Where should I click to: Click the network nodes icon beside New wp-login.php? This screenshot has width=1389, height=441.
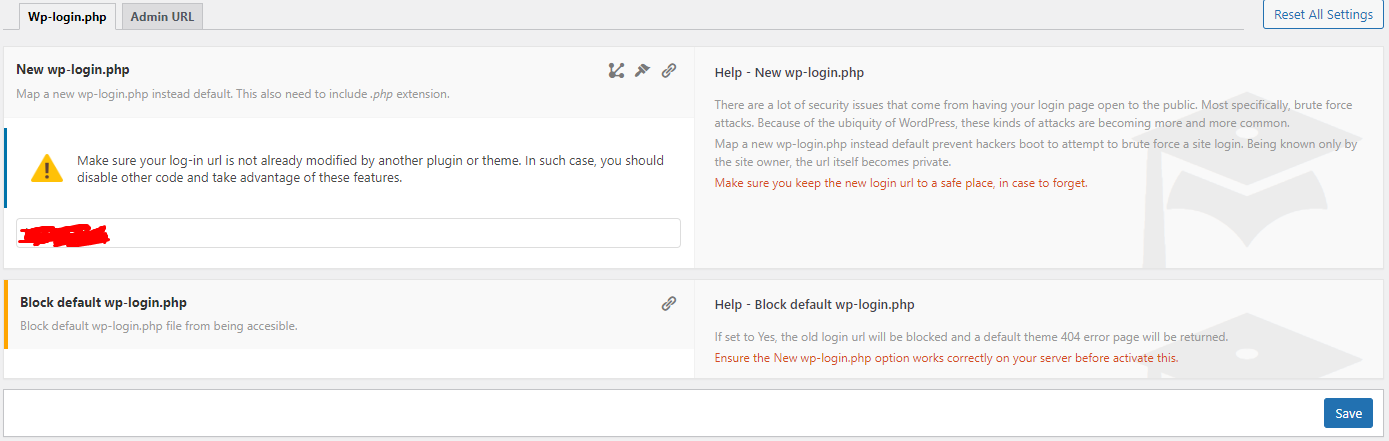point(616,70)
